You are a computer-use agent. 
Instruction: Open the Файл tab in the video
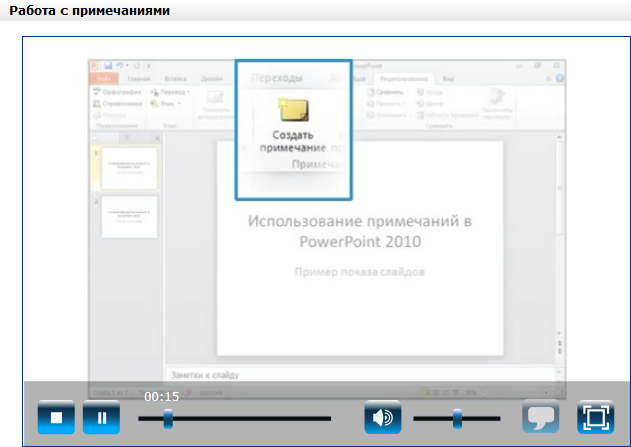tap(103, 78)
